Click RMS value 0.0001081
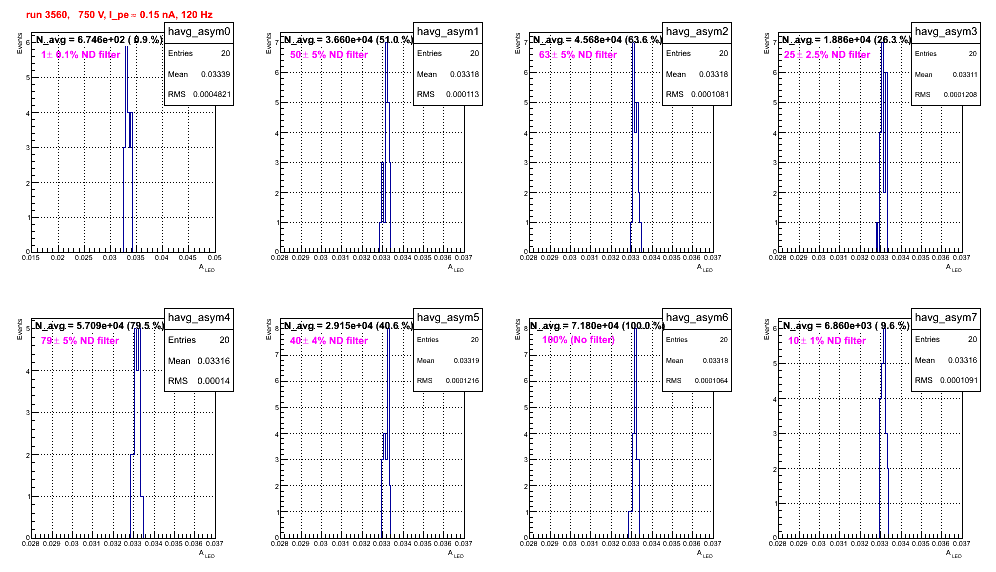Viewport: 996px width, 572px height. (x=710, y=94)
